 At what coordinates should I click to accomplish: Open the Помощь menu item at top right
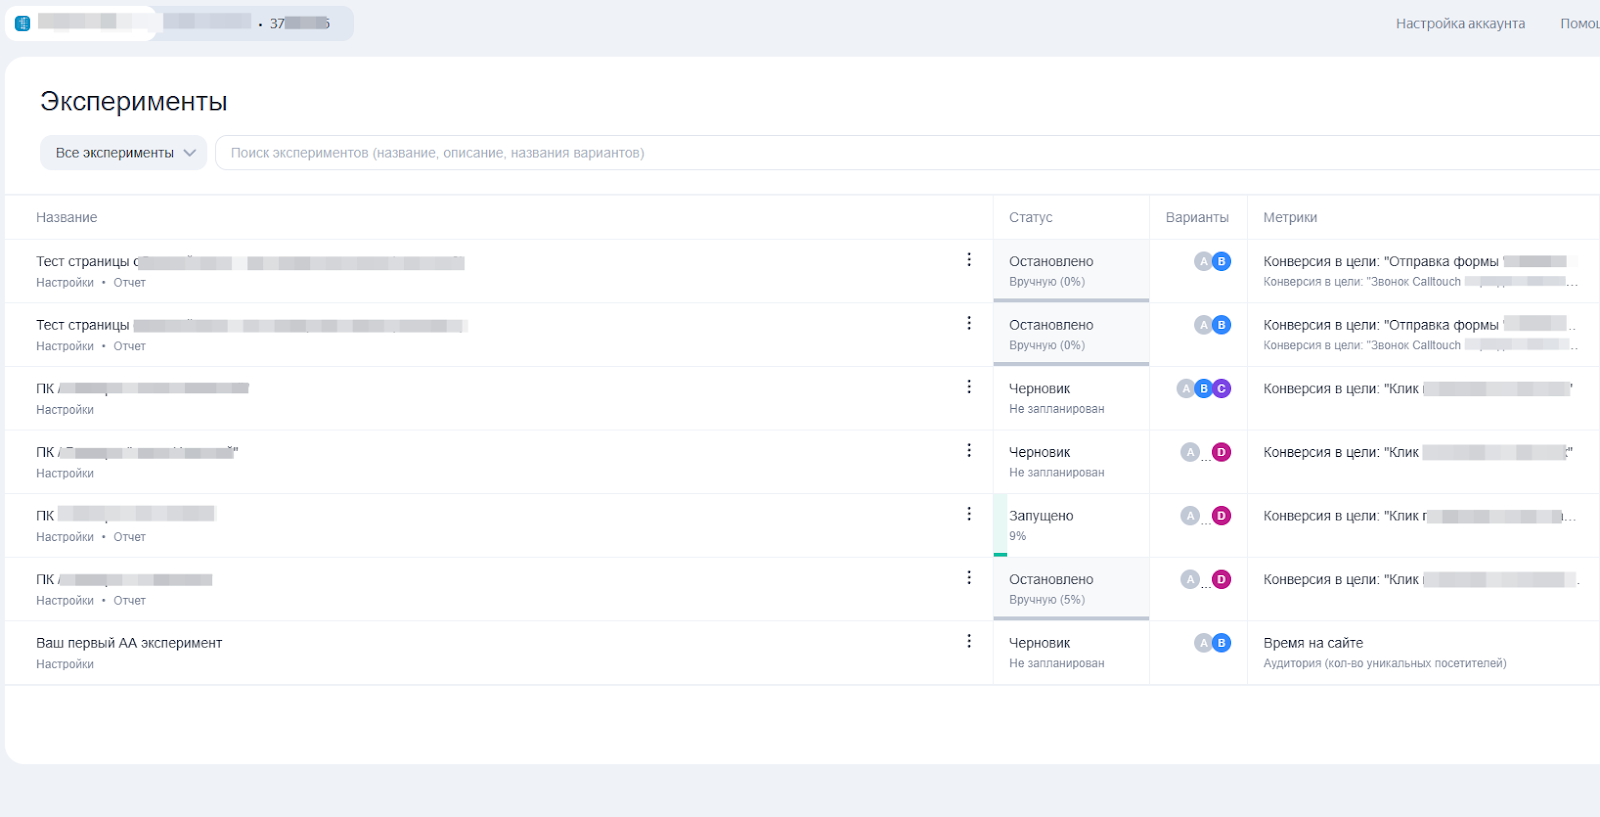point(1579,24)
